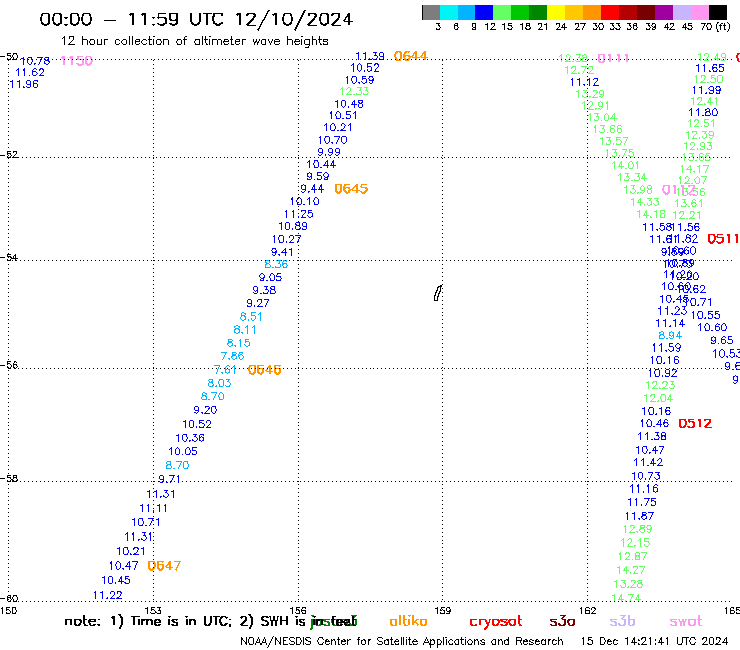Click the yellow 21-24 ft legend swatch
This screenshot has height=650, width=740.
click(556, 12)
